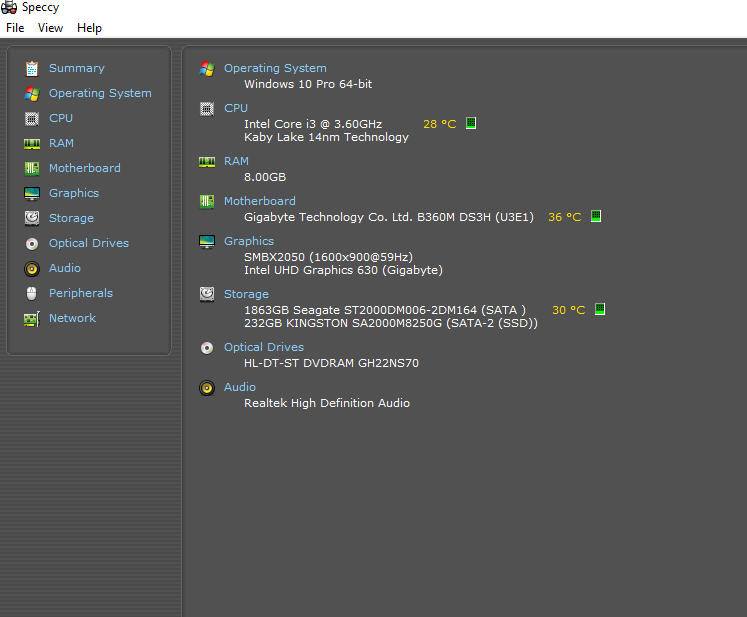Click the Optical Drives disc icon in sidebar

(x=32, y=244)
